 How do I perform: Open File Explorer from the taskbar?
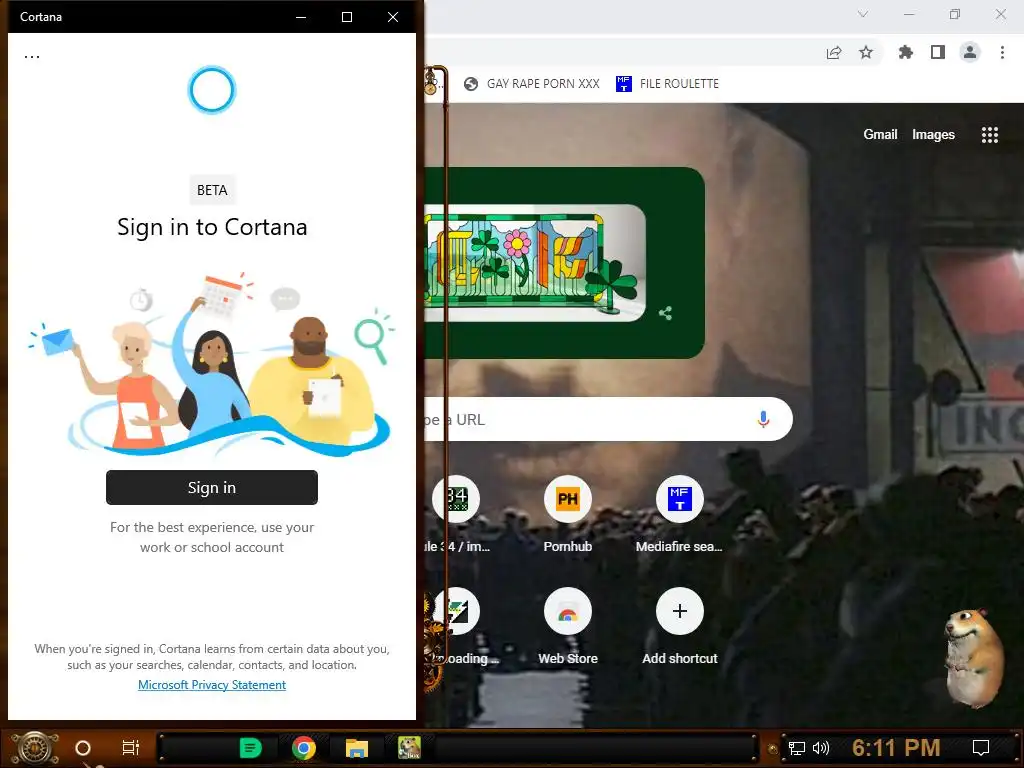pyautogui.click(x=357, y=748)
